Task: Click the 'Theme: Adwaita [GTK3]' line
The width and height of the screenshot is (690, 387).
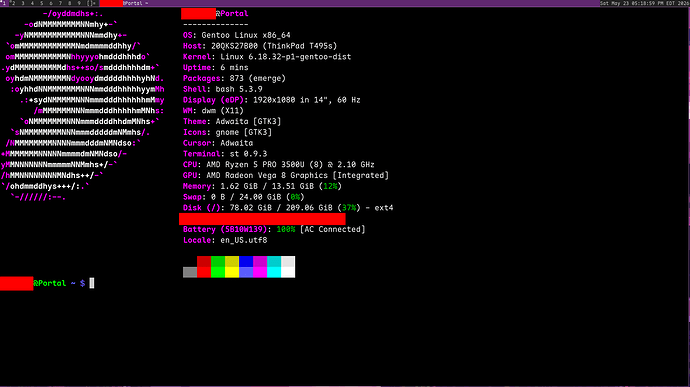Action: coord(232,122)
